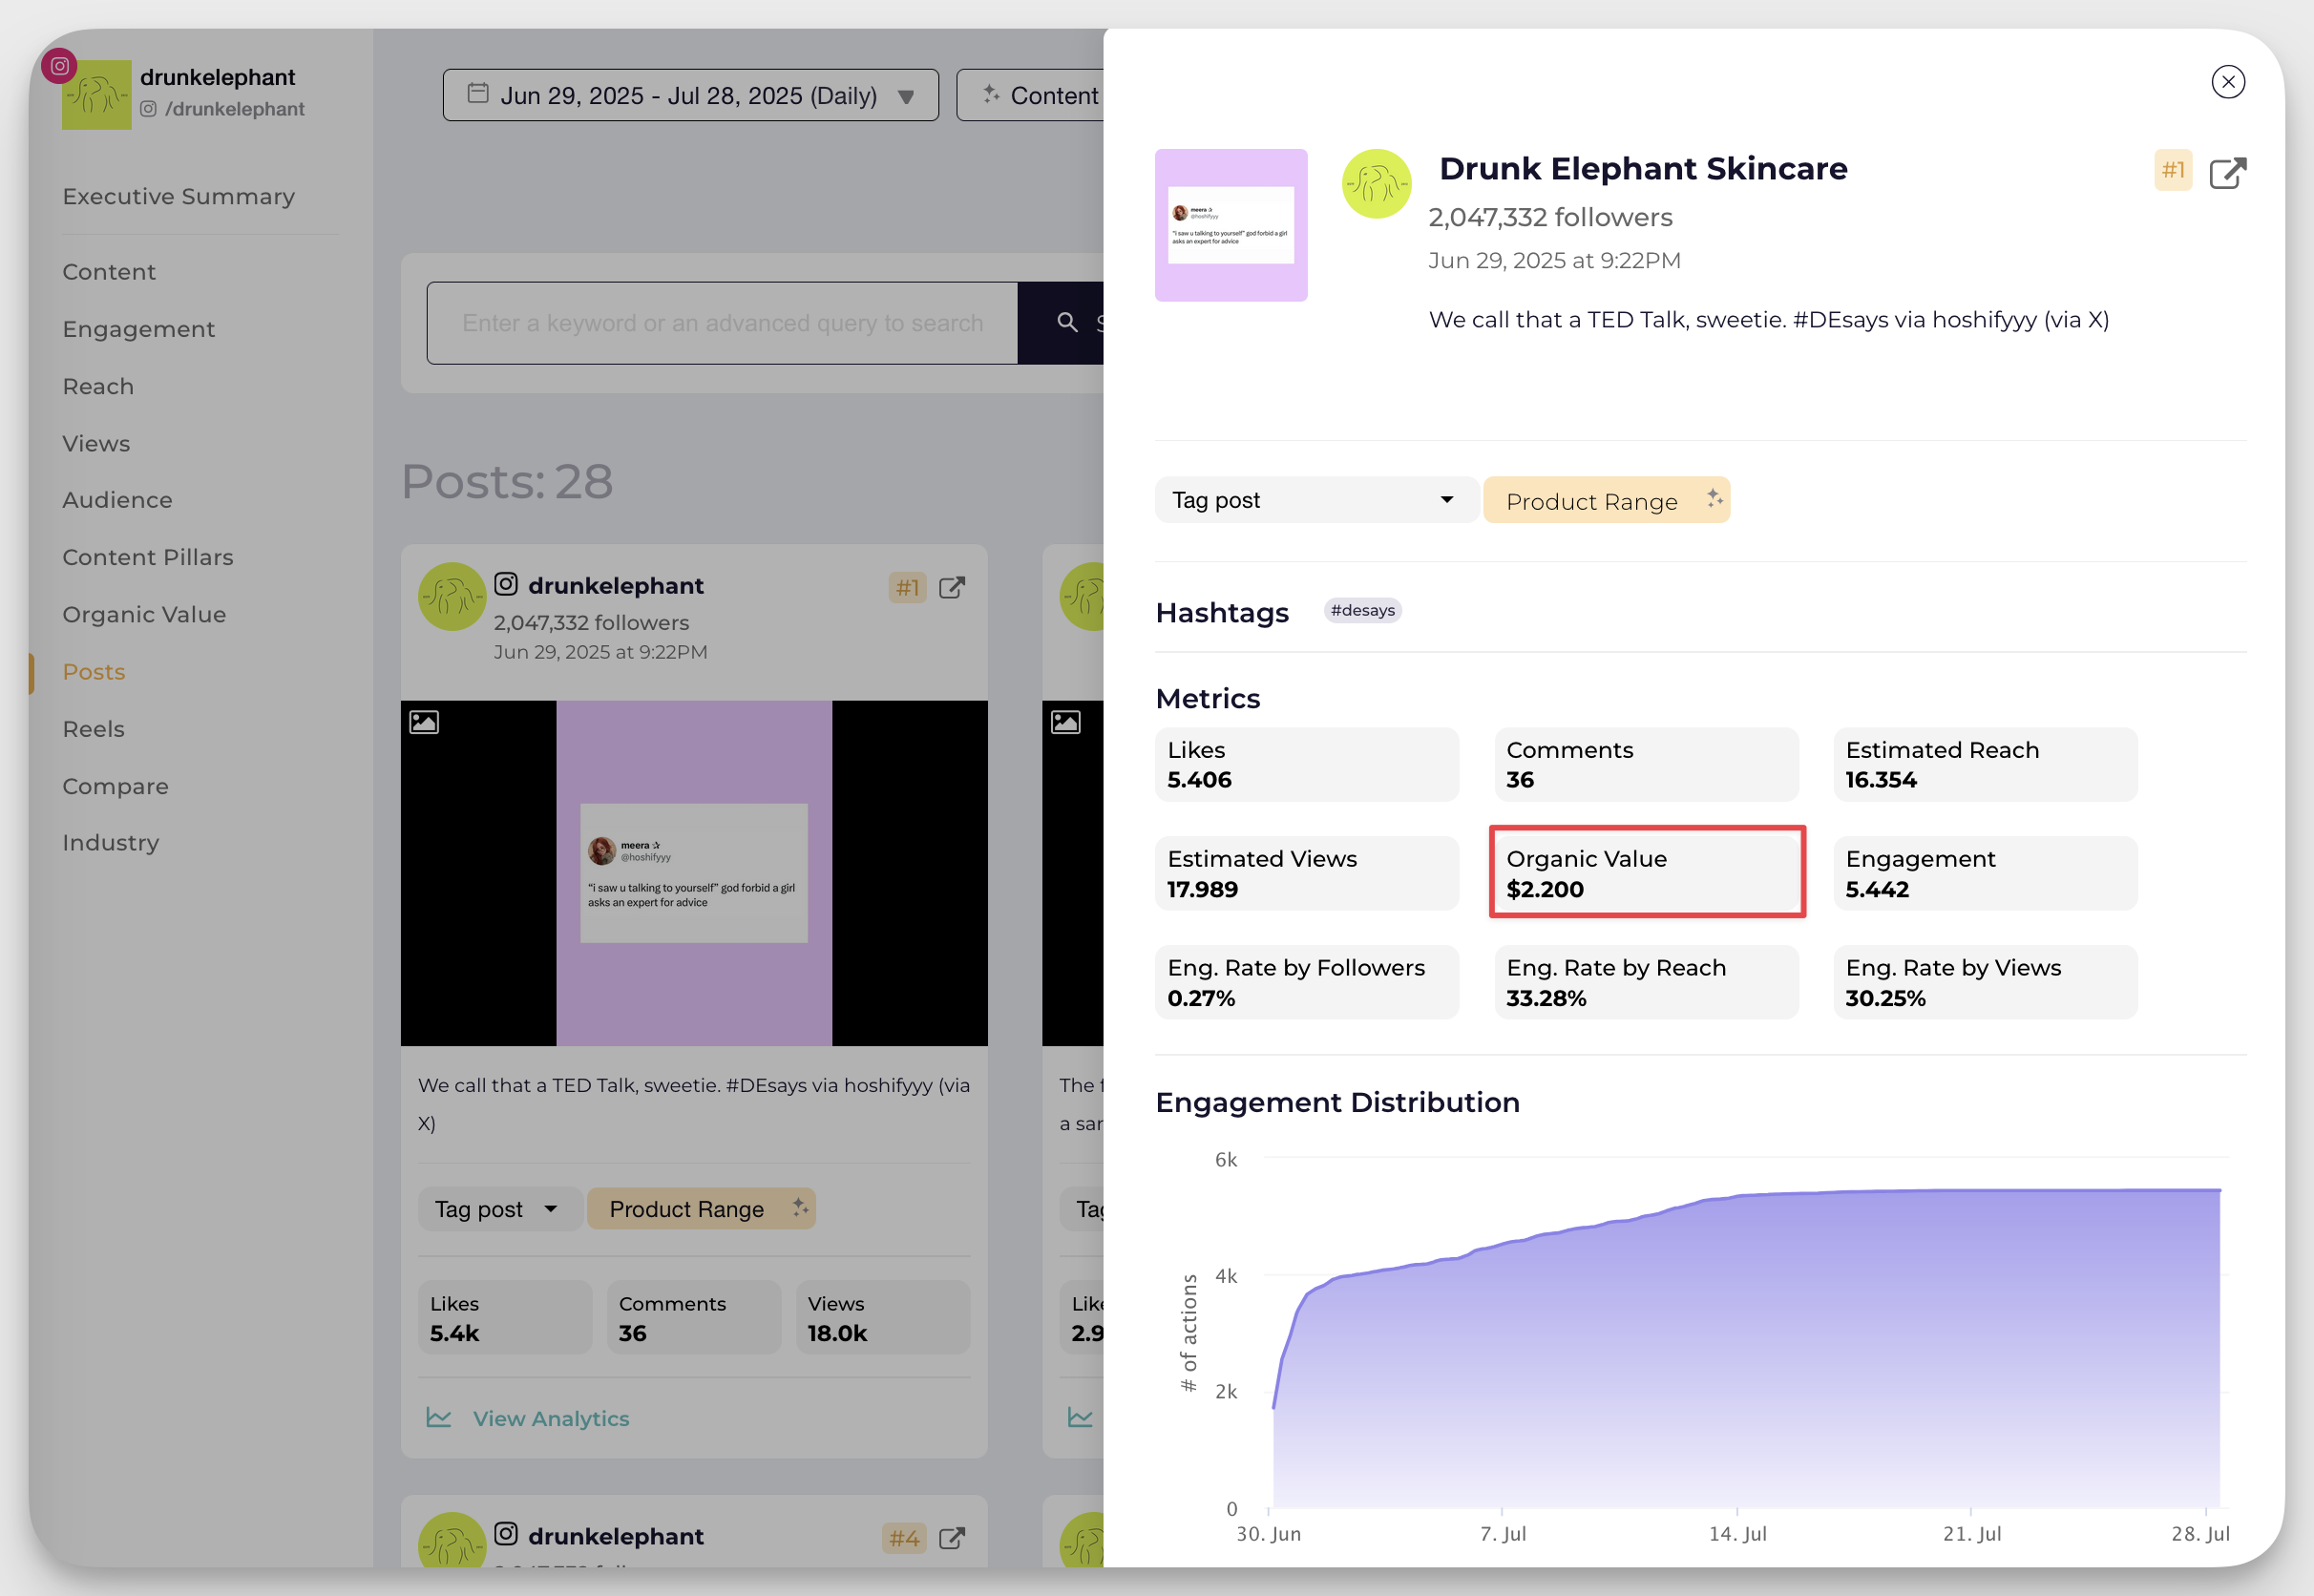Click the Likes 5.406 metric card
This screenshot has width=2314, height=1596.
point(1306,764)
